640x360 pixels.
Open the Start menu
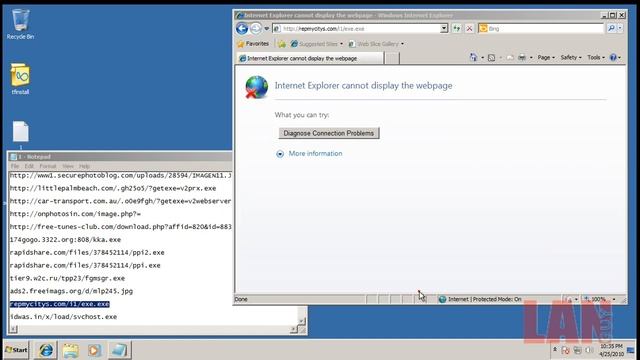tap(16, 350)
